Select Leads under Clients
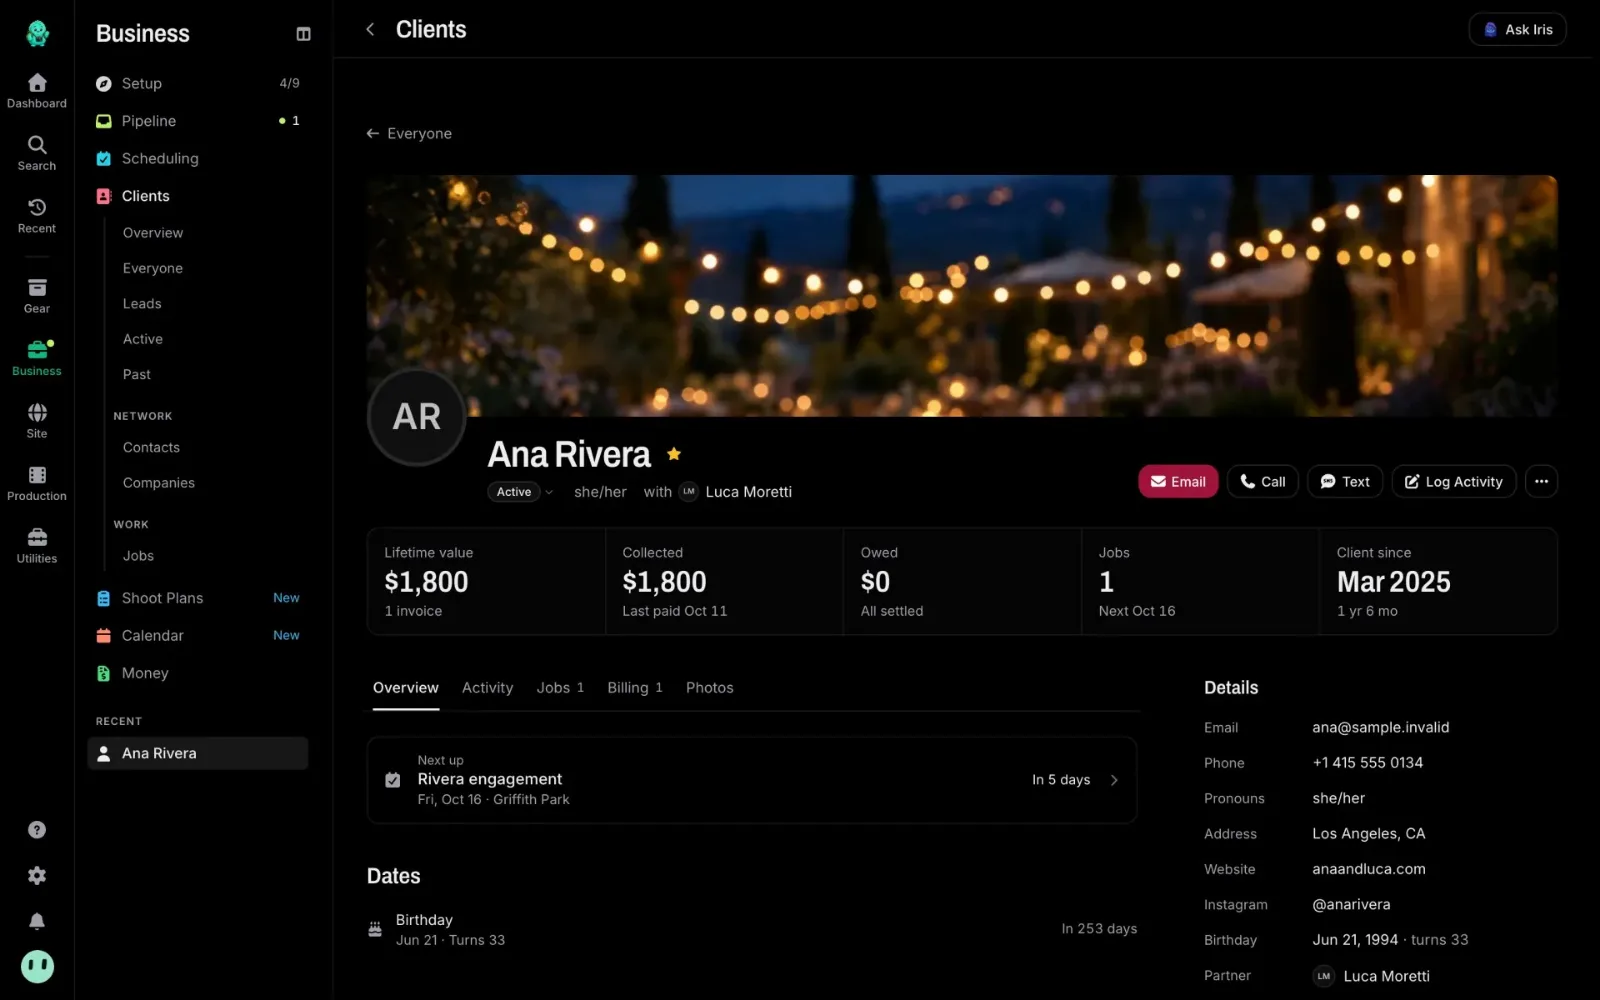Viewport: 1600px width, 1000px height. 142,304
